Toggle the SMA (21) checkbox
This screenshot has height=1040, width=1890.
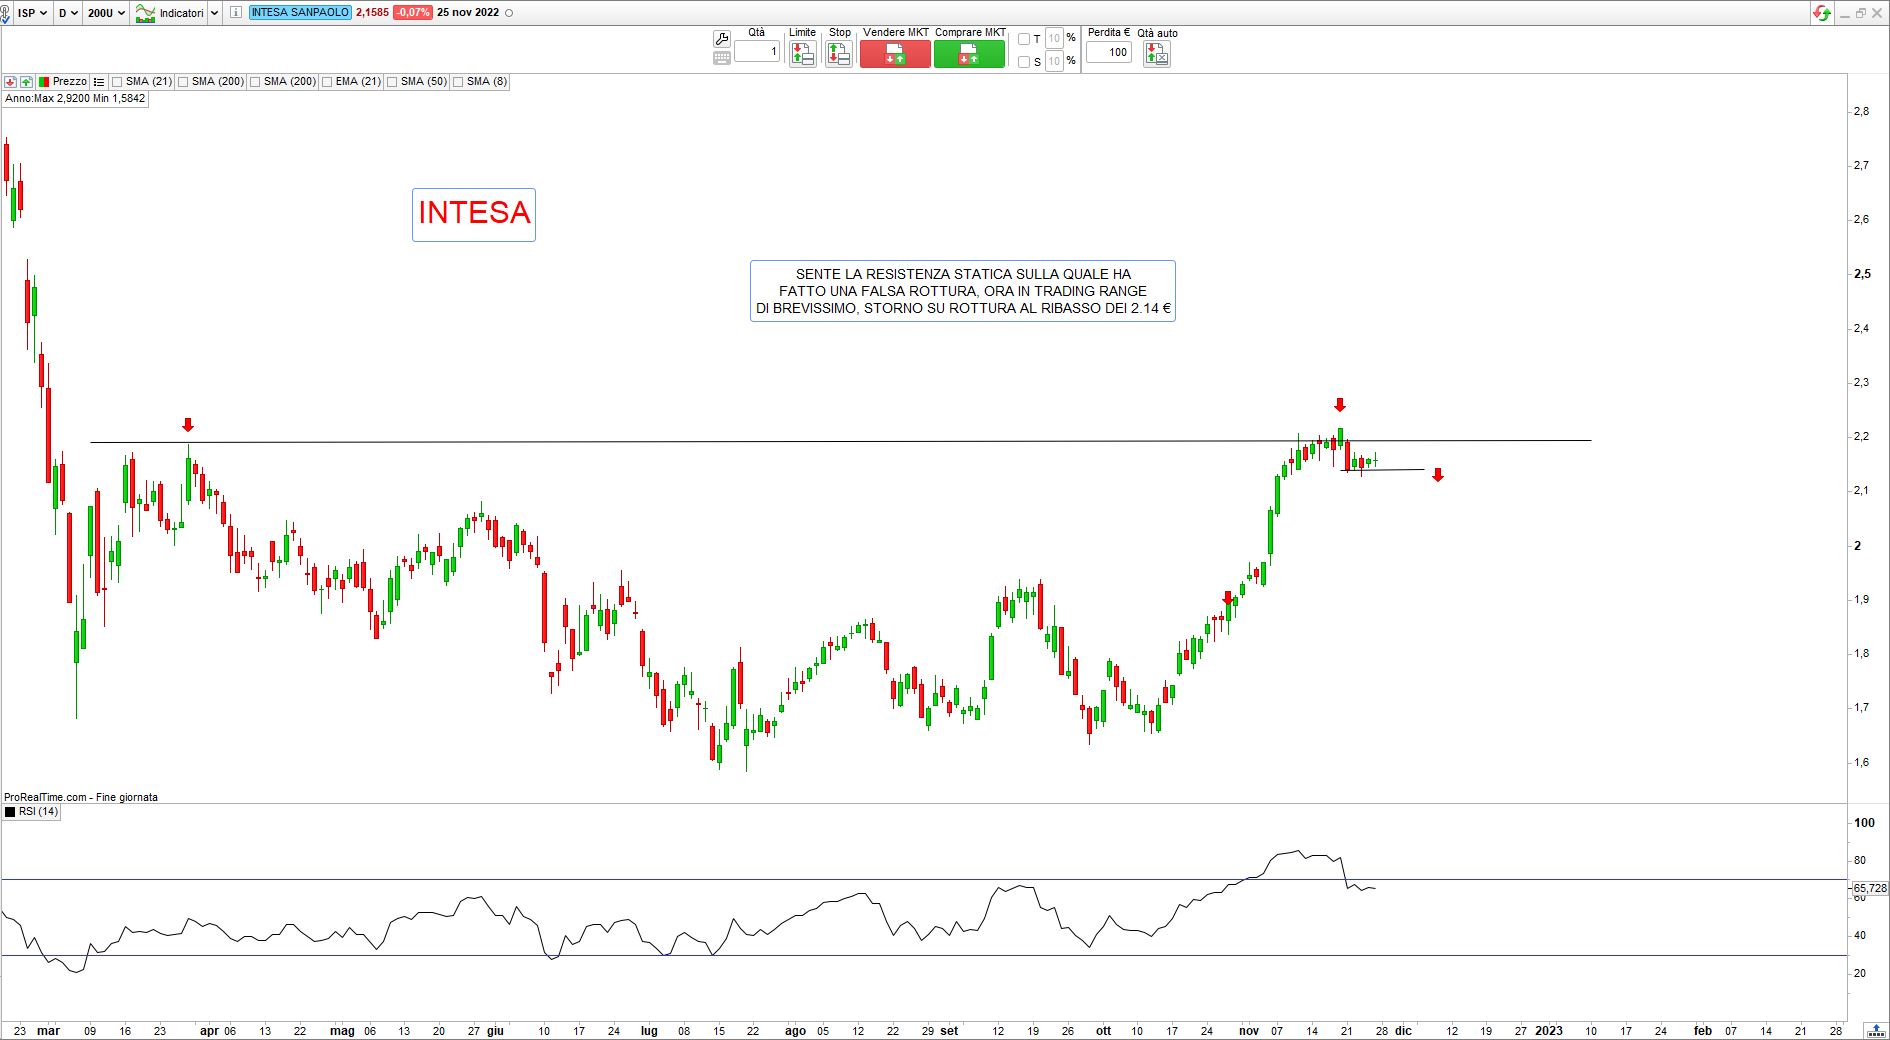117,82
